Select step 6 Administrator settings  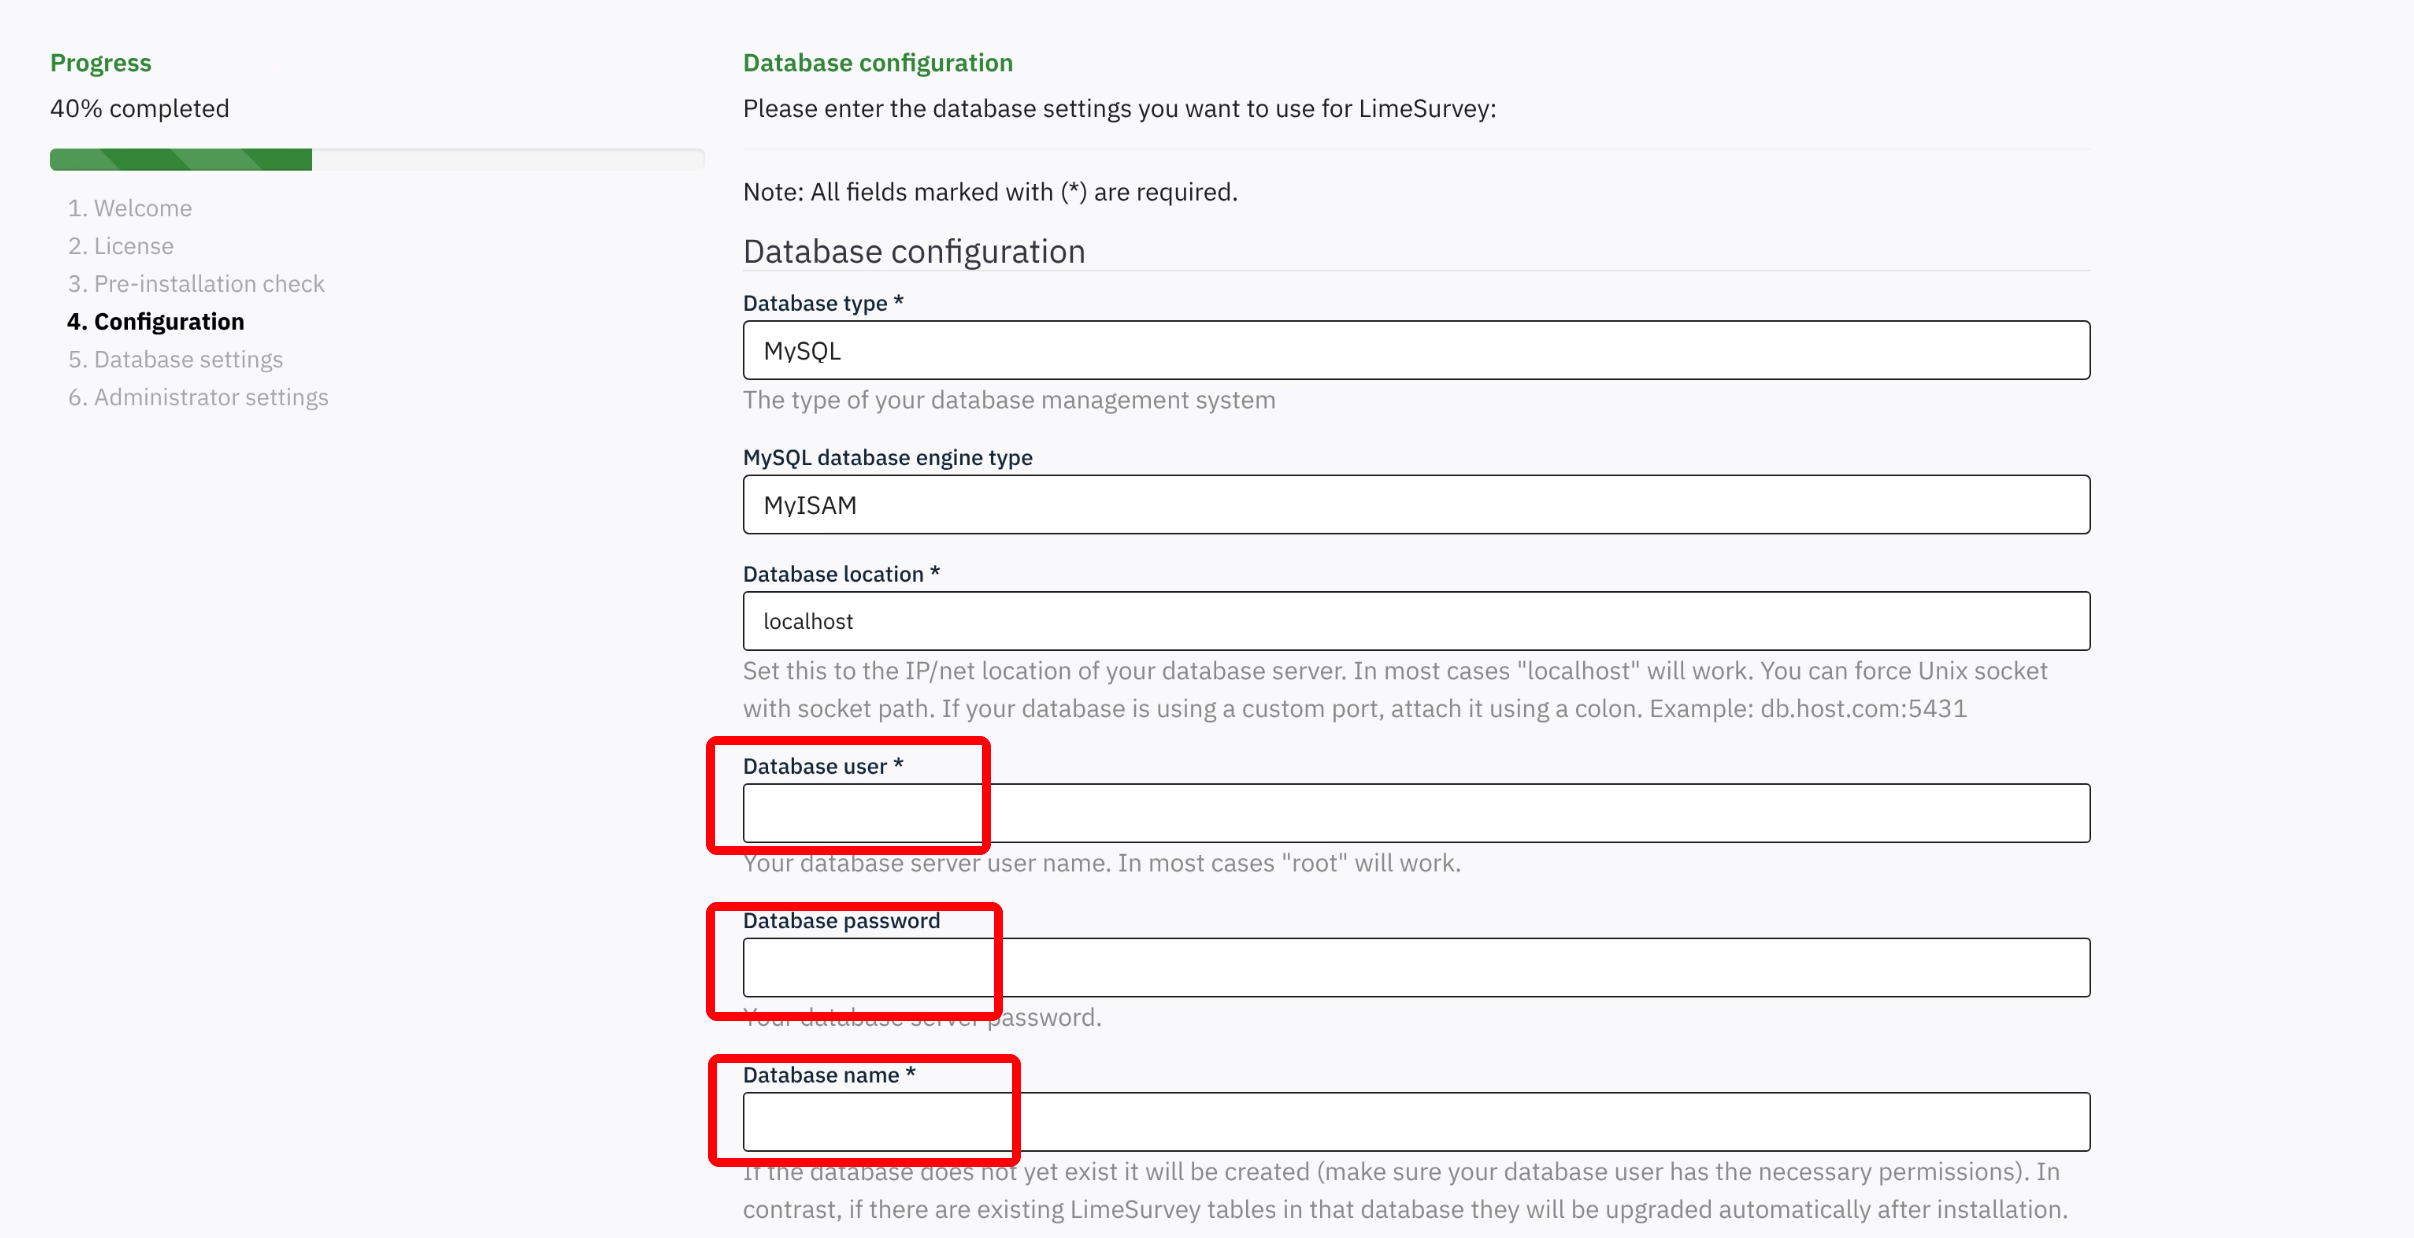pyautogui.click(x=198, y=398)
